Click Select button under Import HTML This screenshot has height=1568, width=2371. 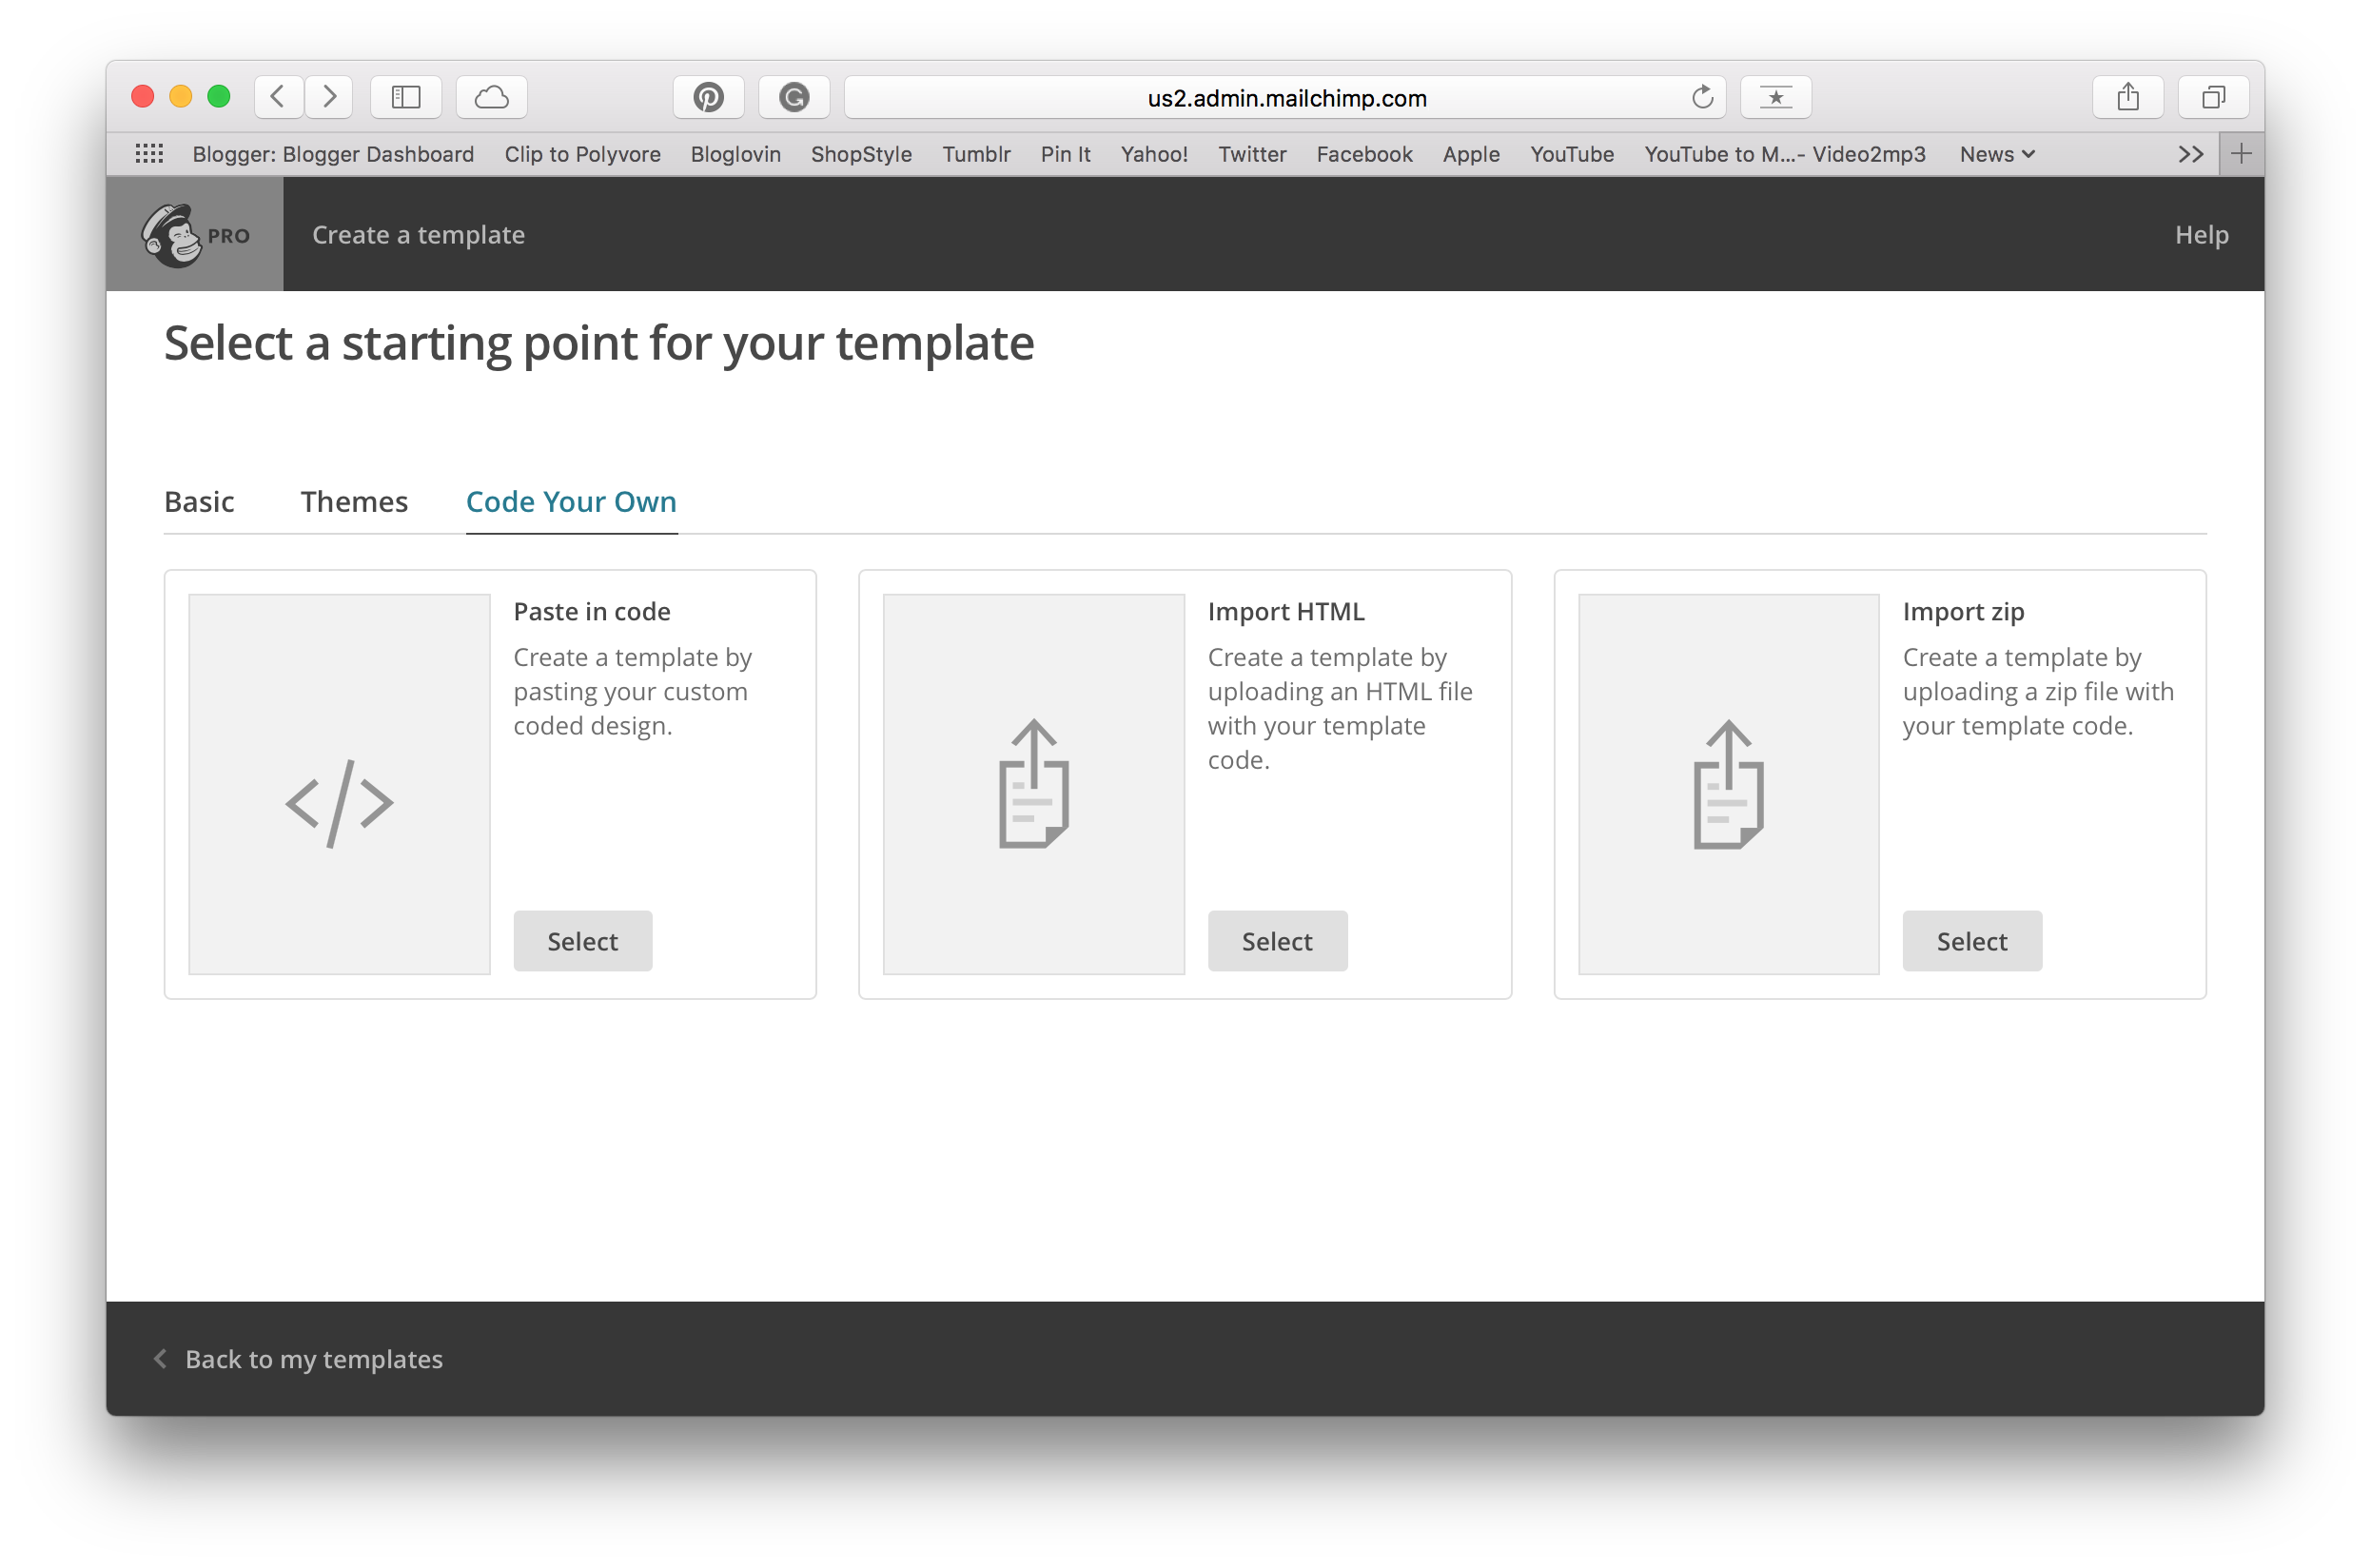pyautogui.click(x=1276, y=940)
